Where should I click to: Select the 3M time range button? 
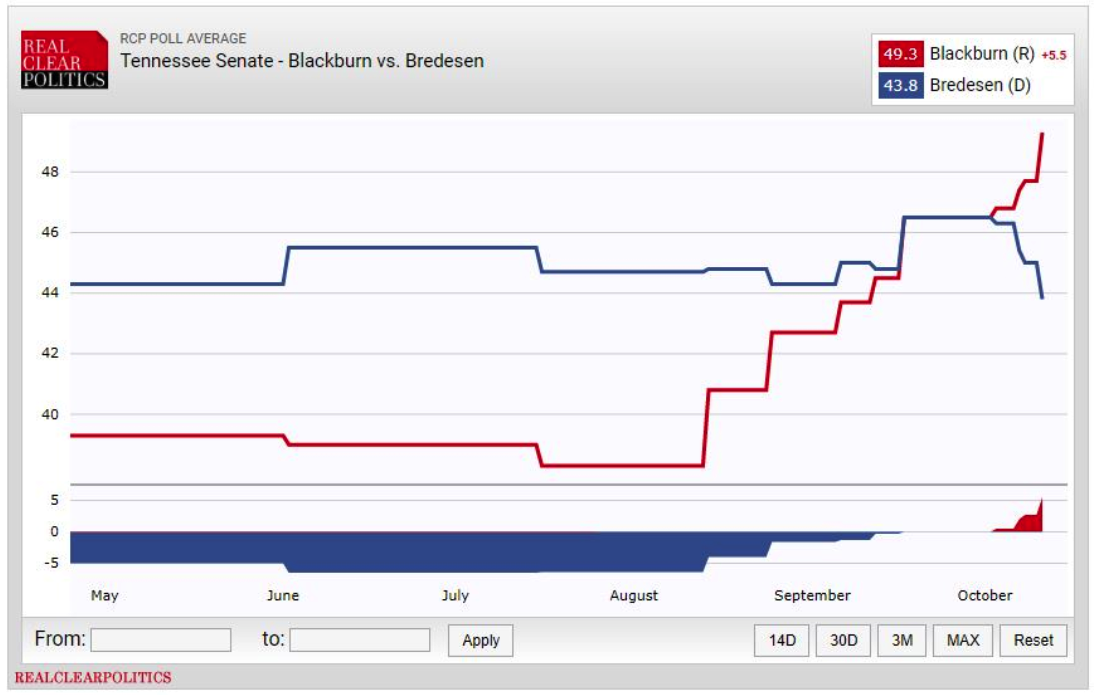[x=902, y=640]
